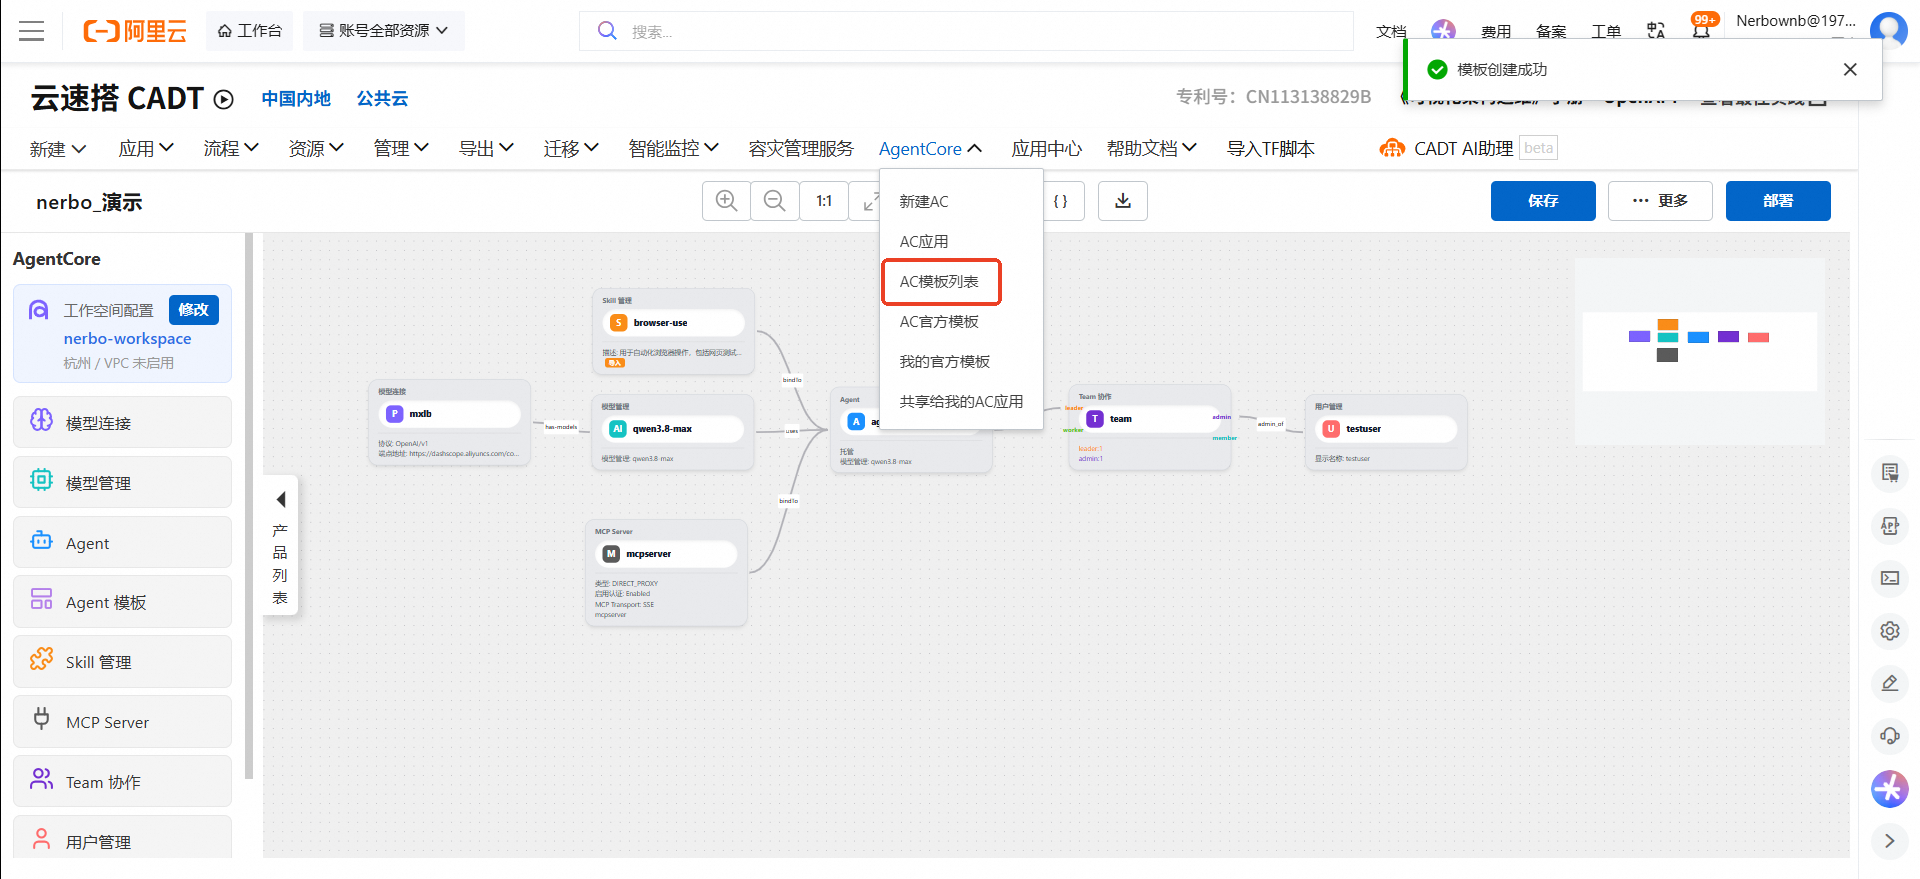Select the Agent sidebar item
Image resolution: width=1920 pixels, height=879 pixels.
(x=122, y=543)
